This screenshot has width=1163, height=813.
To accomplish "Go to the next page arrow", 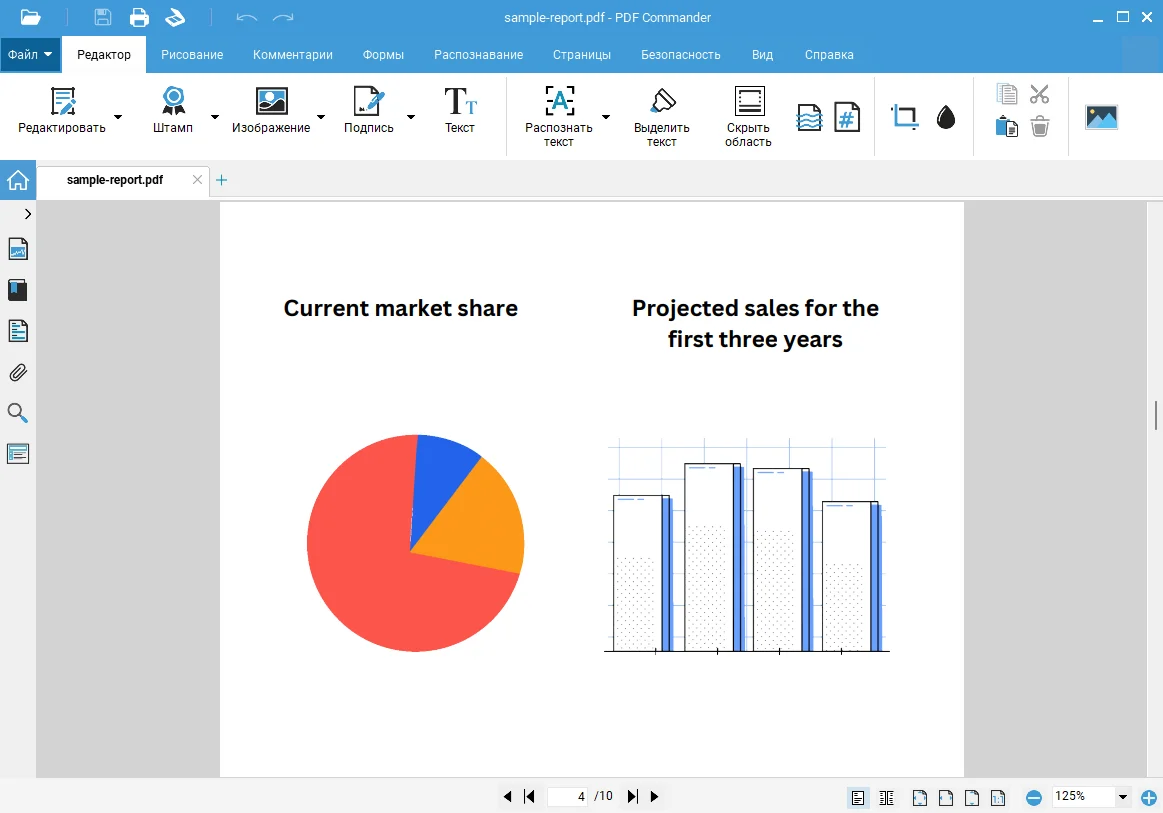I will coord(655,797).
